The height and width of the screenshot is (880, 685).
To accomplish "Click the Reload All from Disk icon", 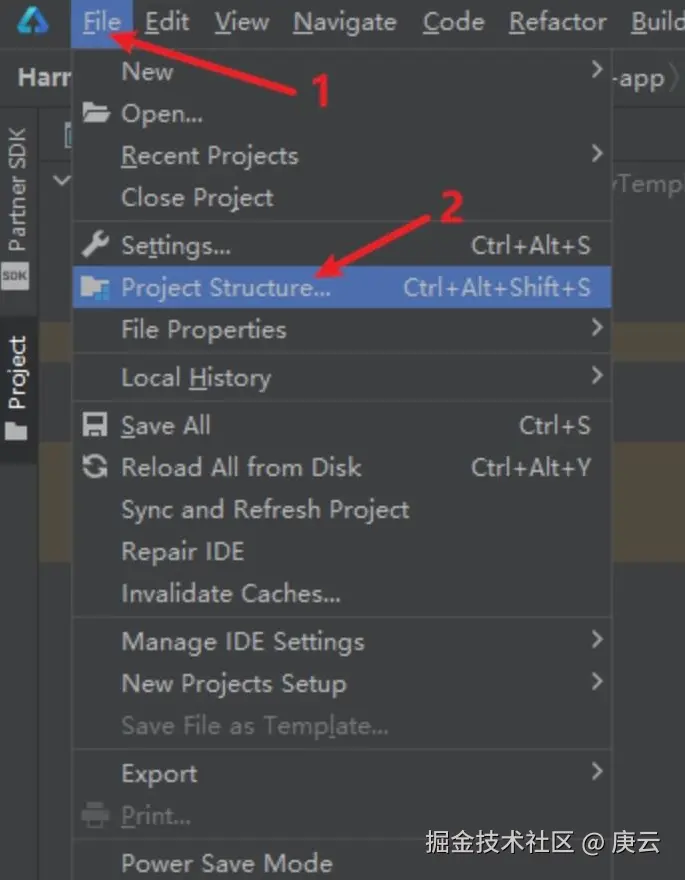I will pyautogui.click(x=95, y=467).
